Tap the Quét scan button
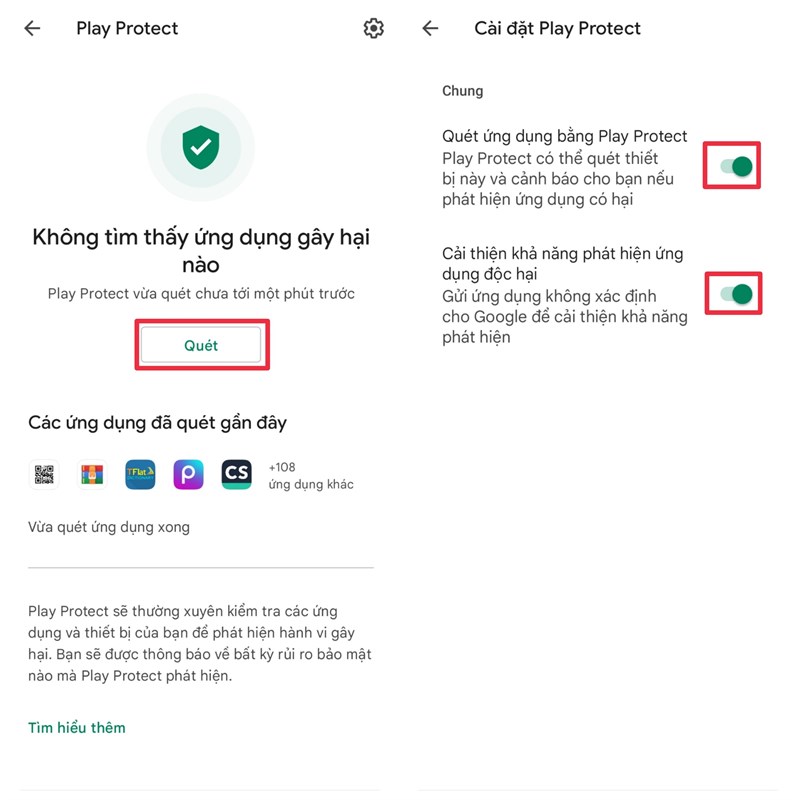Image resolution: width=800 pixels, height=800 pixels. coord(201,345)
